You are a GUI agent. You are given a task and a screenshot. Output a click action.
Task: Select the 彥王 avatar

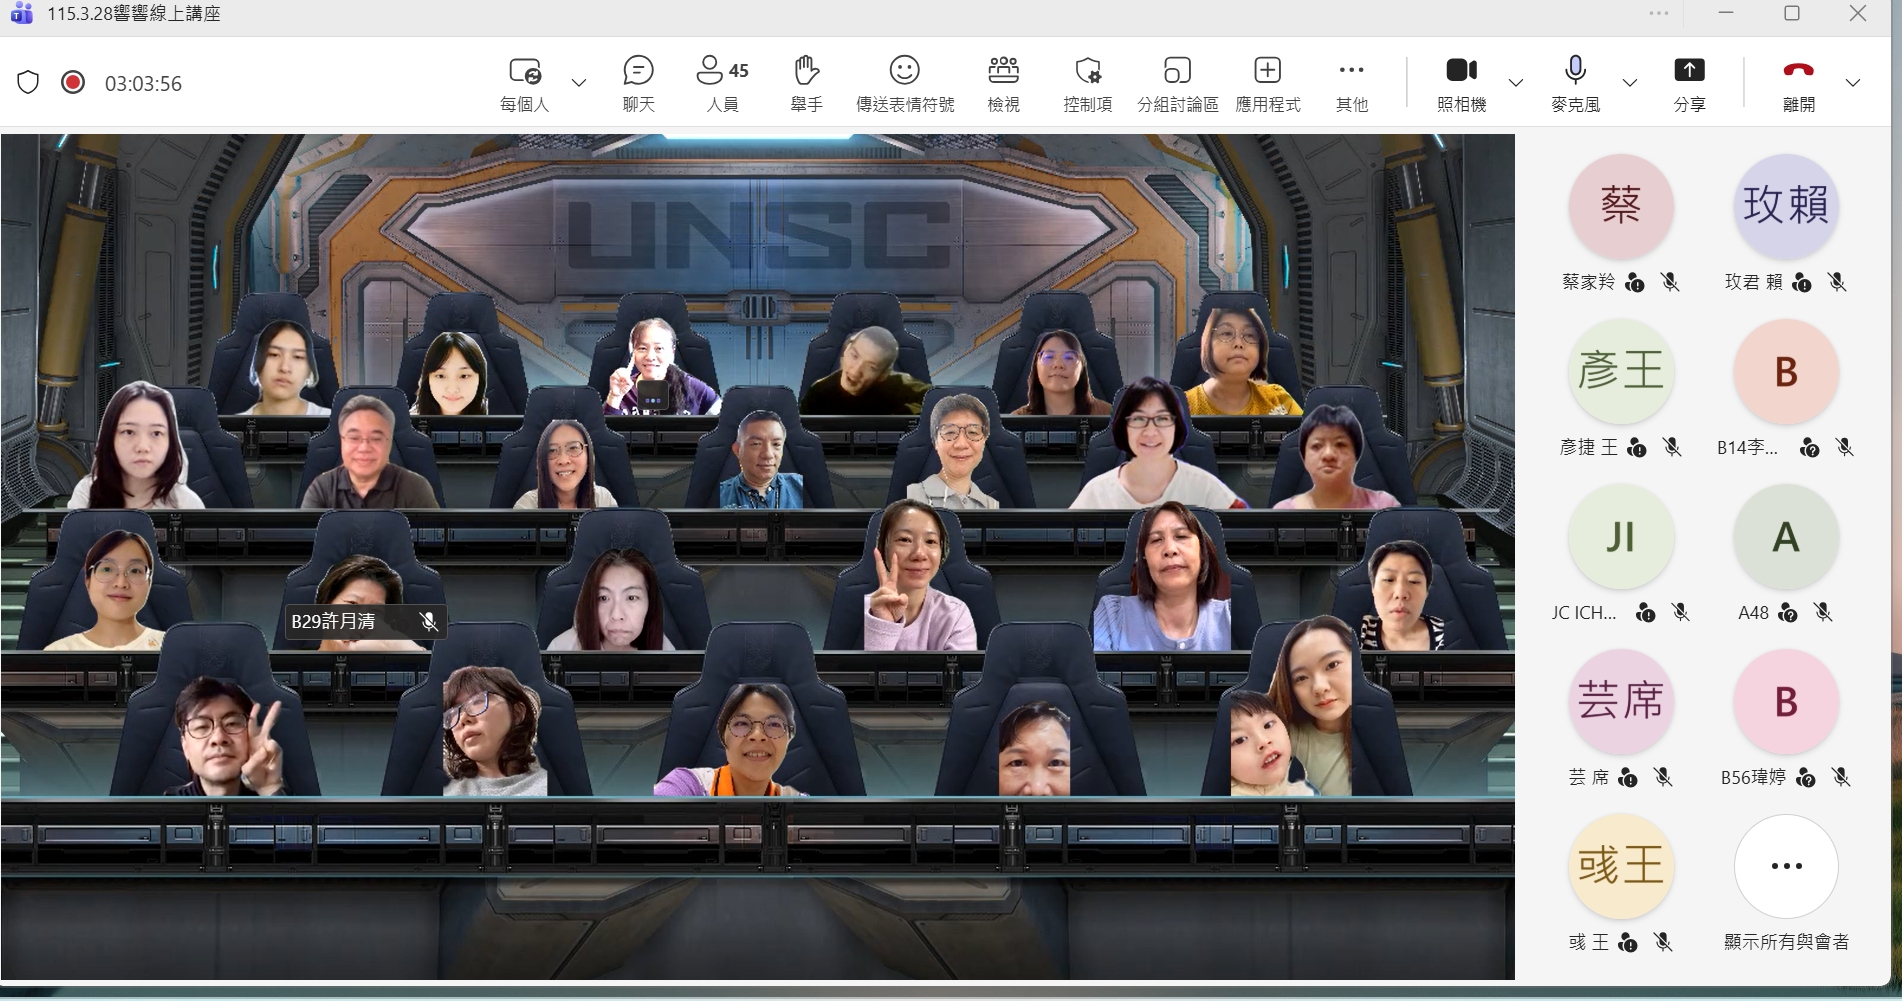pos(1621,371)
